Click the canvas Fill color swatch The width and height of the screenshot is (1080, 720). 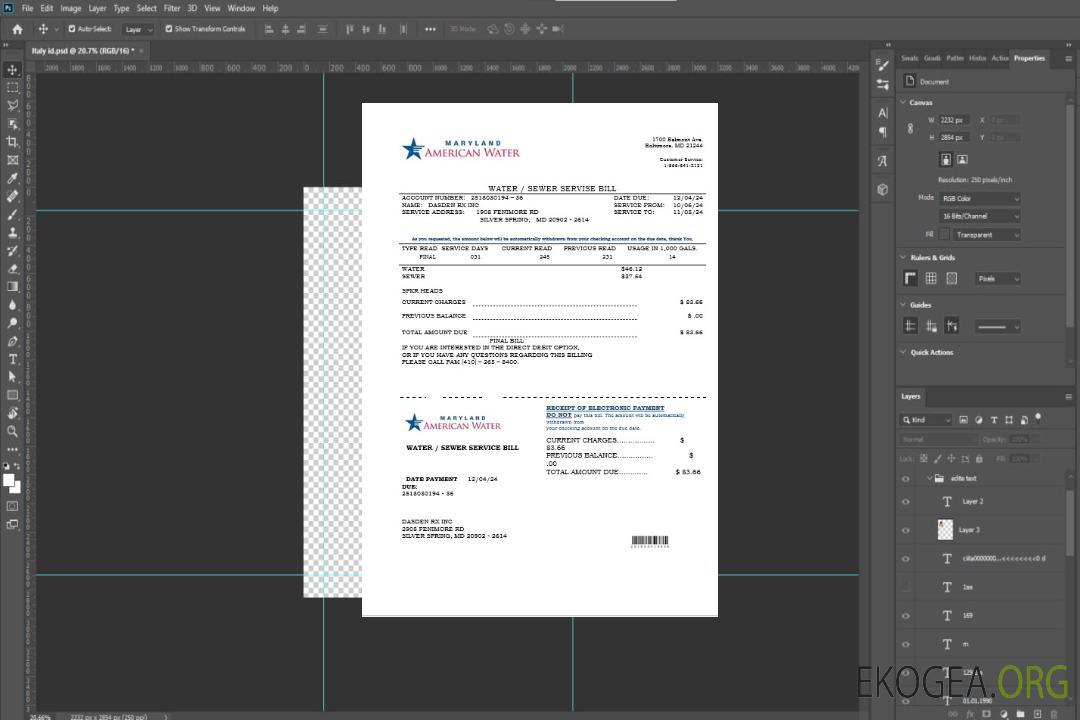pos(946,234)
